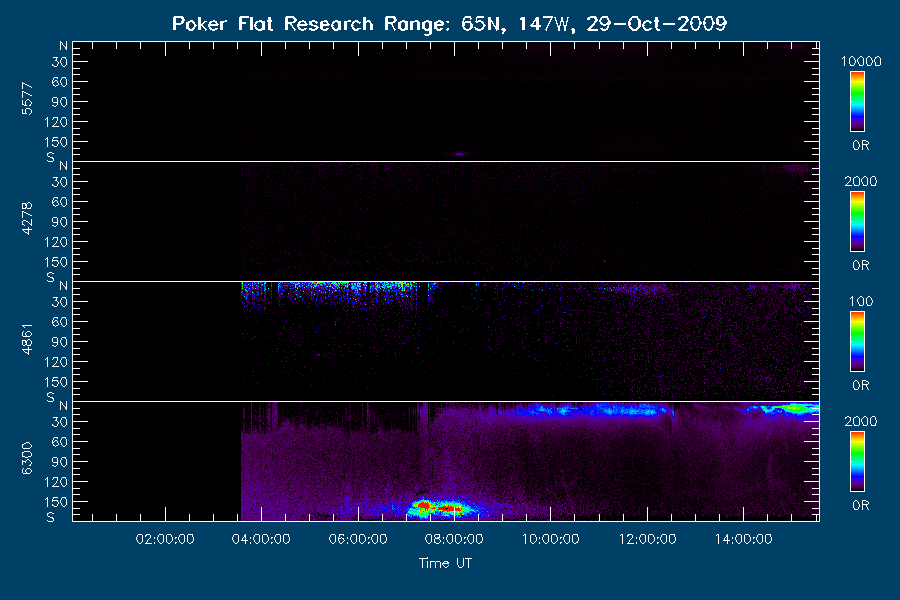This screenshot has height=600, width=900.
Task: Select the 4861 panel axis label
Action: (x=27, y=339)
